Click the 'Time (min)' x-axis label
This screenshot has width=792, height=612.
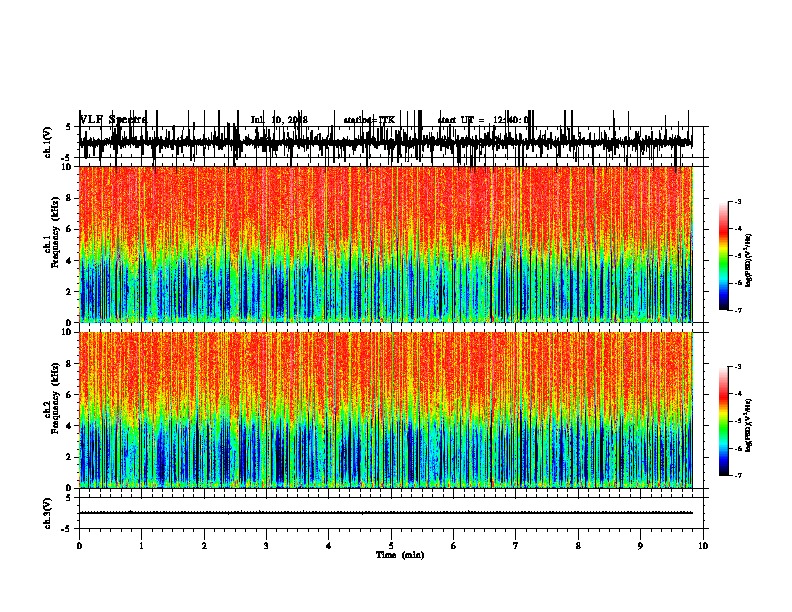point(400,555)
